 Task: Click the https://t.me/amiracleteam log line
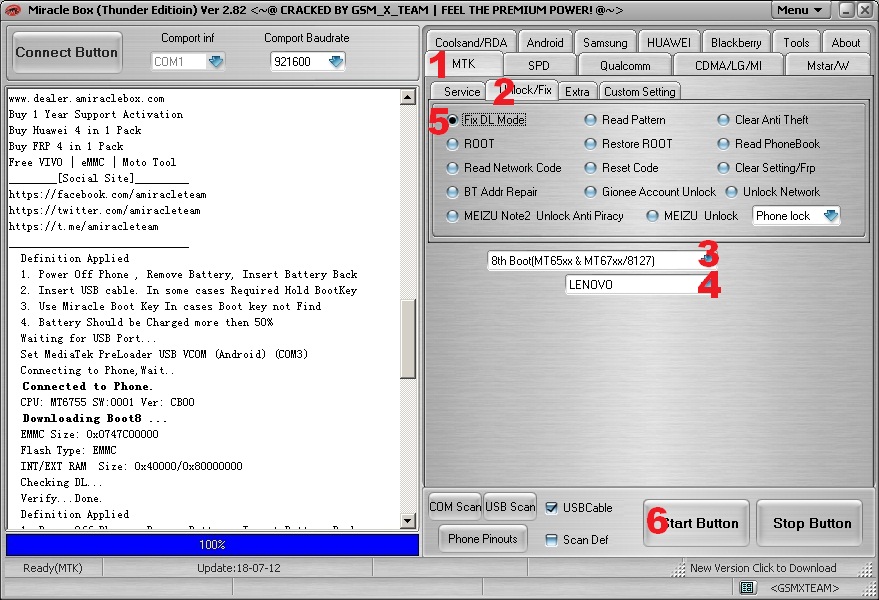pos(84,227)
